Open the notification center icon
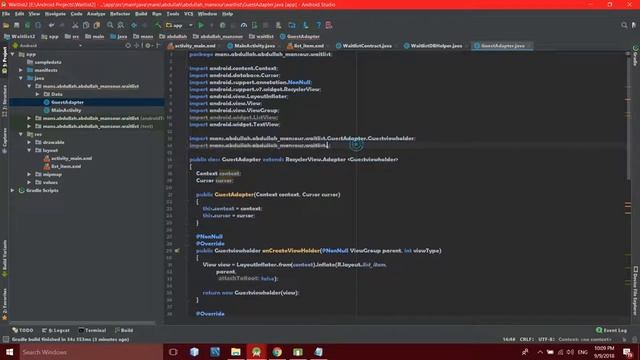 point(627,352)
